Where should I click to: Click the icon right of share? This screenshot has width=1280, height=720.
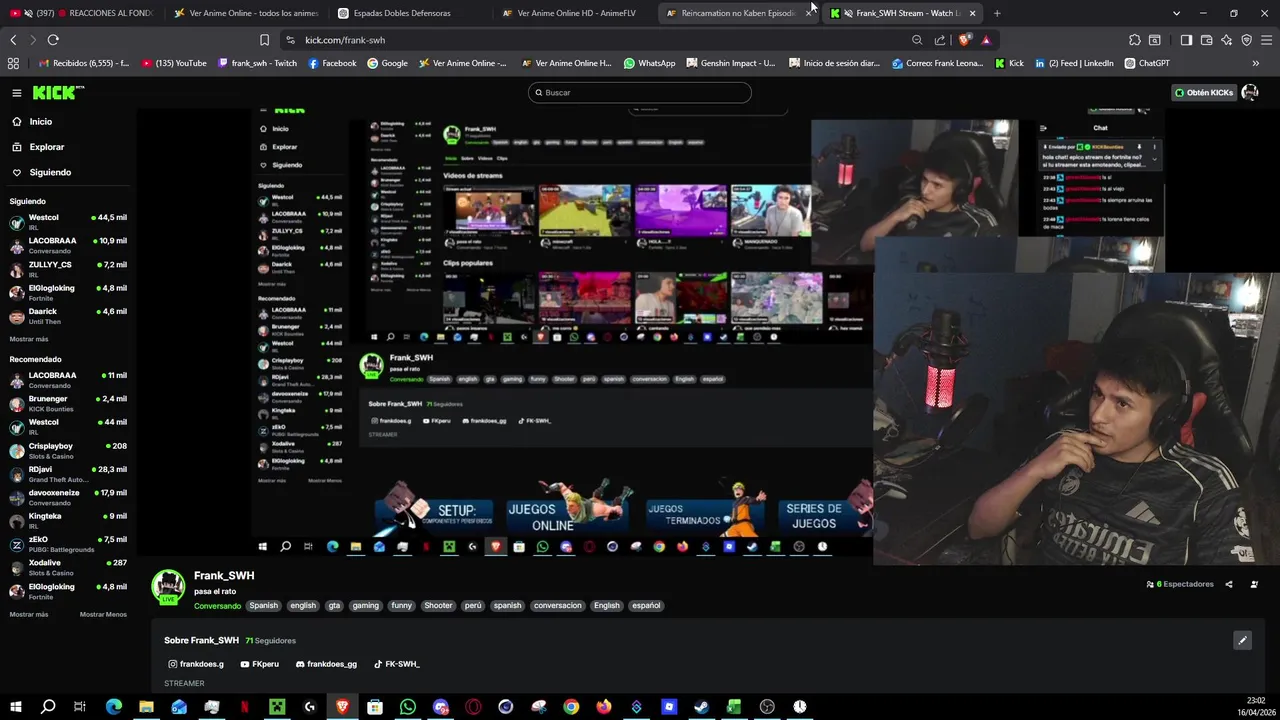tap(1254, 584)
